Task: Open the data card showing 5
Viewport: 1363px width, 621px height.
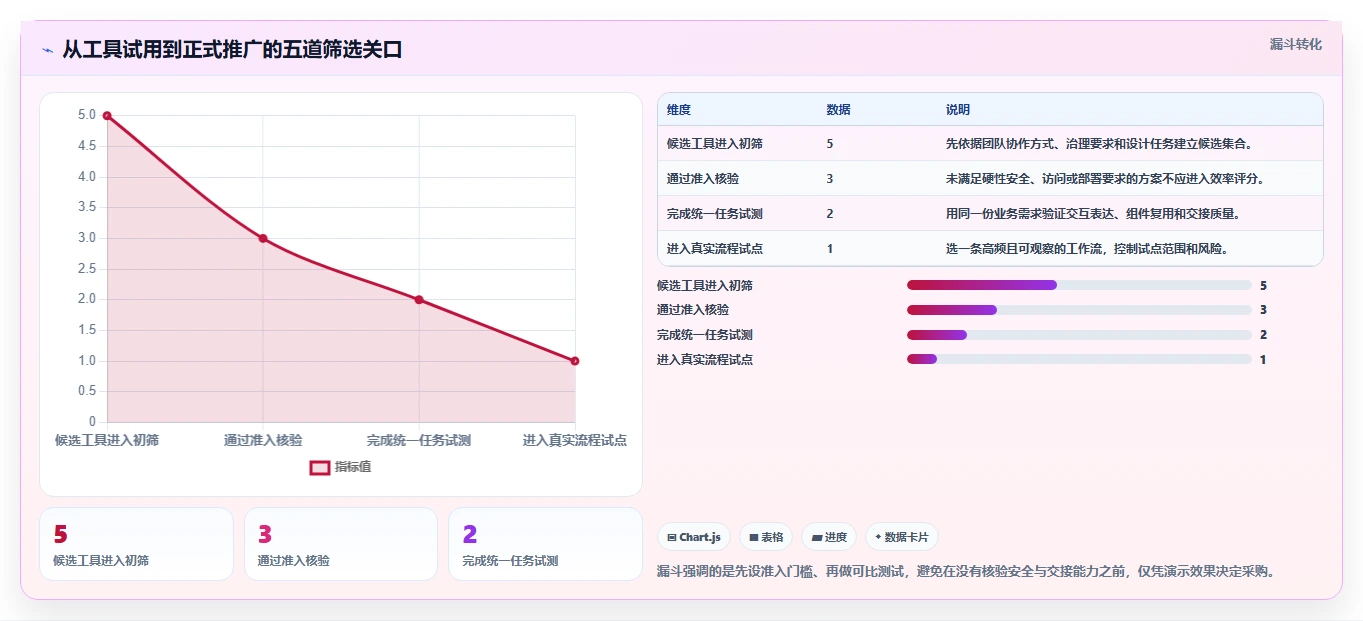Action: point(136,544)
